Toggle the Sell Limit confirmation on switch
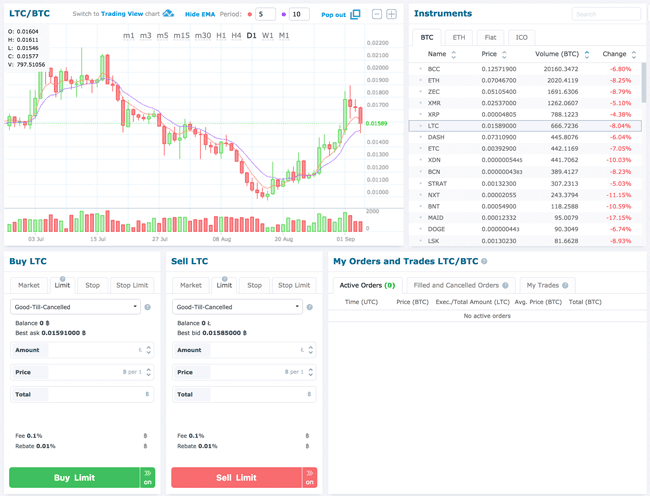The image size is (650, 496). [x=310, y=478]
